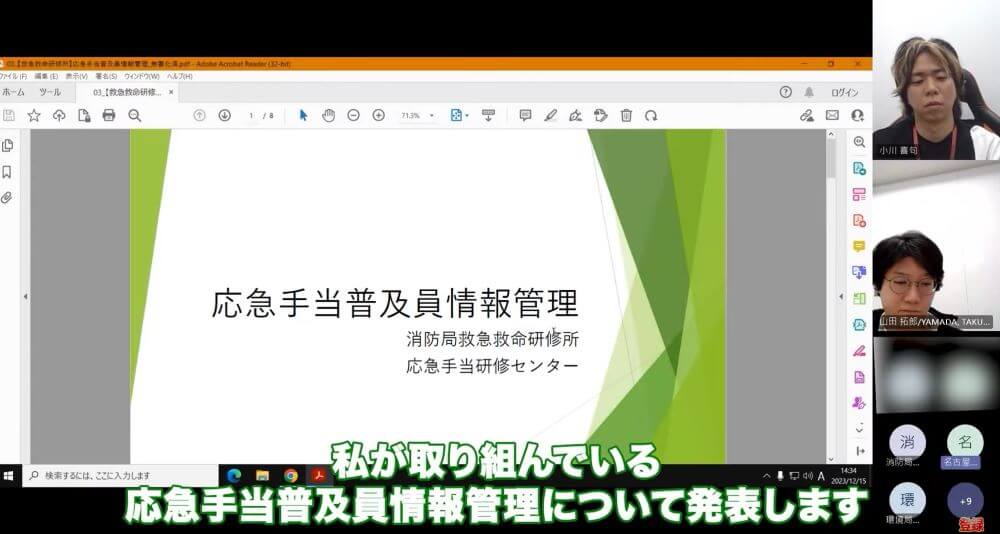Show more tools with the down chevron in right pane
Viewport: 1000px width, 534px height.
coord(860,429)
